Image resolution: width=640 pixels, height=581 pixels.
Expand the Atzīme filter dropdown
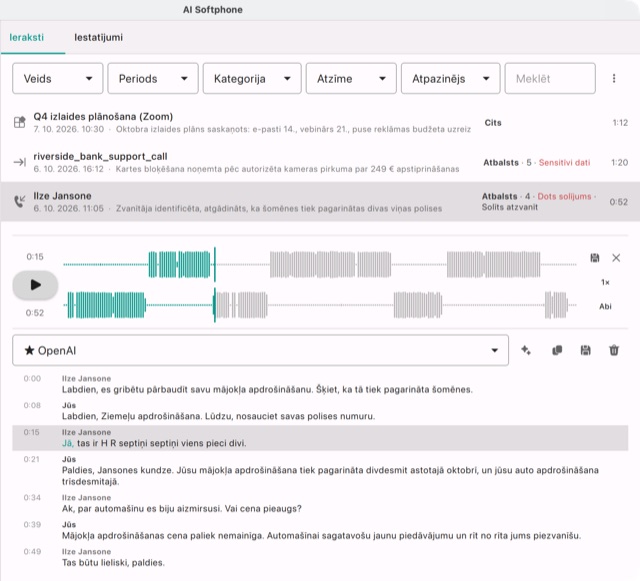tap(351, 78)
